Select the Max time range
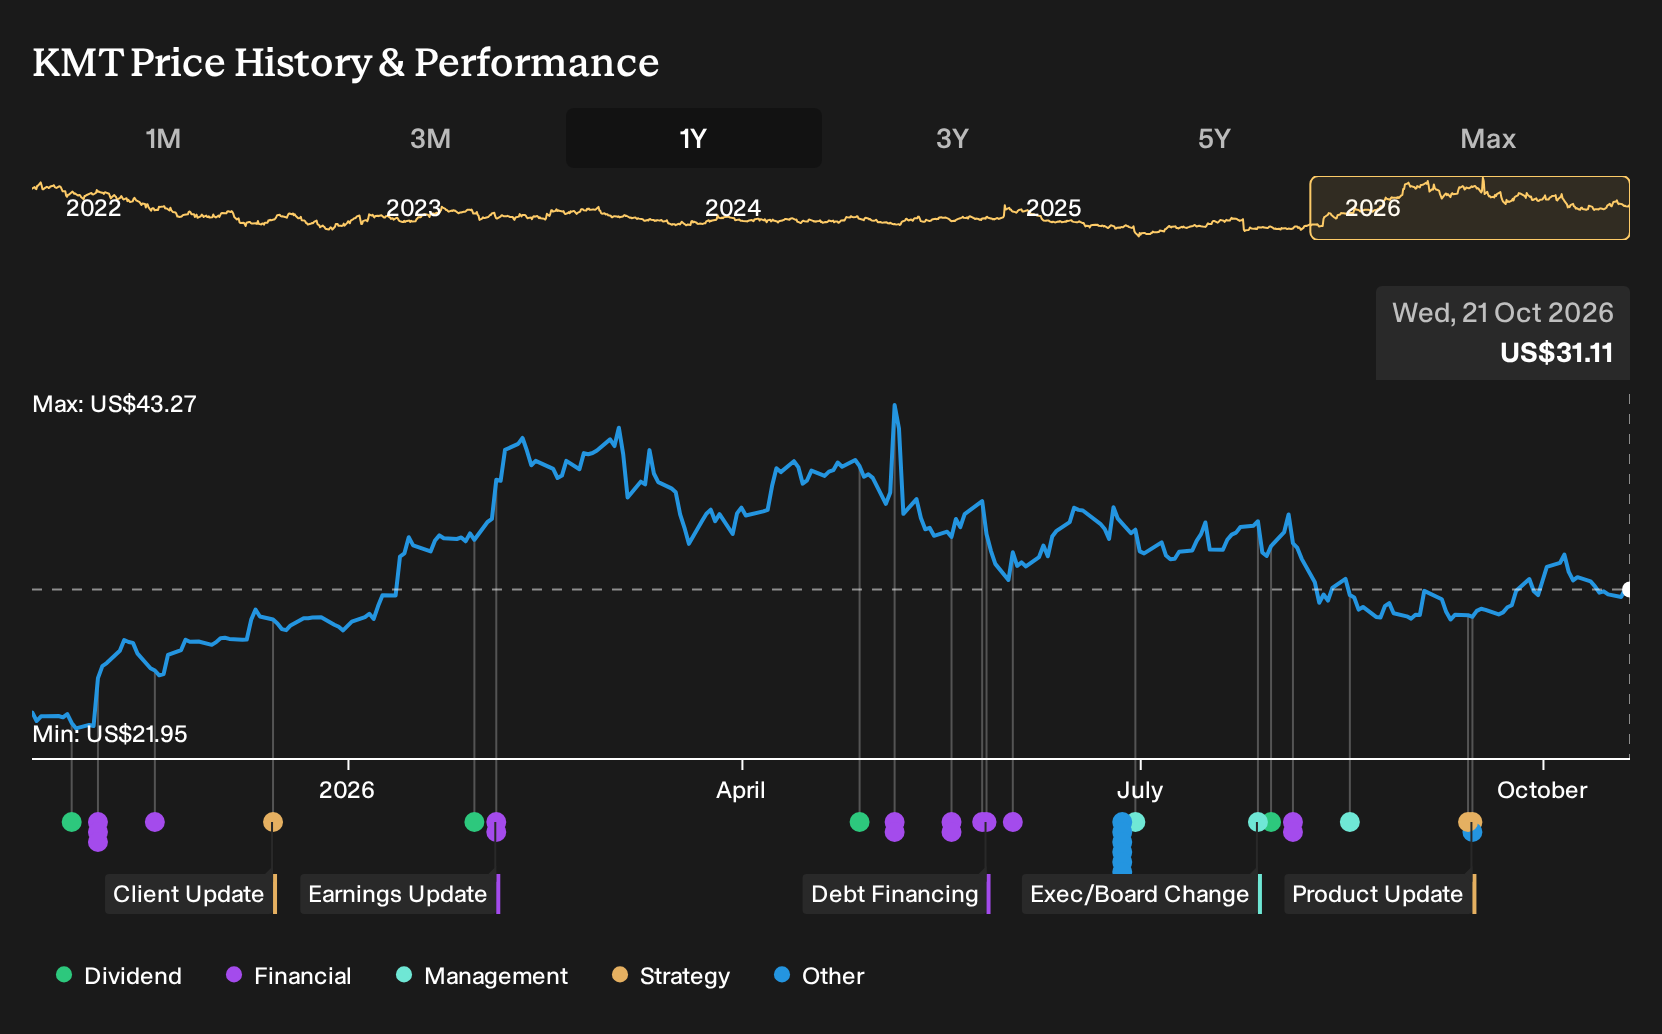The height and width of the screenshot is (1034, 1662). 1488,138
